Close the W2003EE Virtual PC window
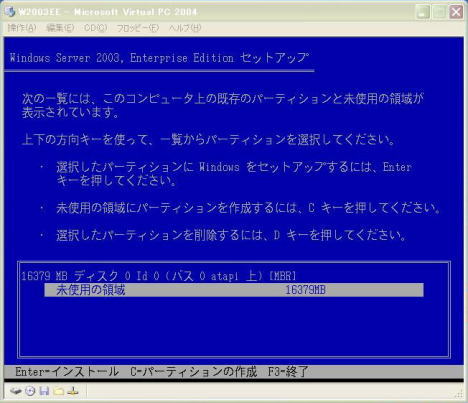The height and width of the screenshot is (403, 468). (456, 12)
